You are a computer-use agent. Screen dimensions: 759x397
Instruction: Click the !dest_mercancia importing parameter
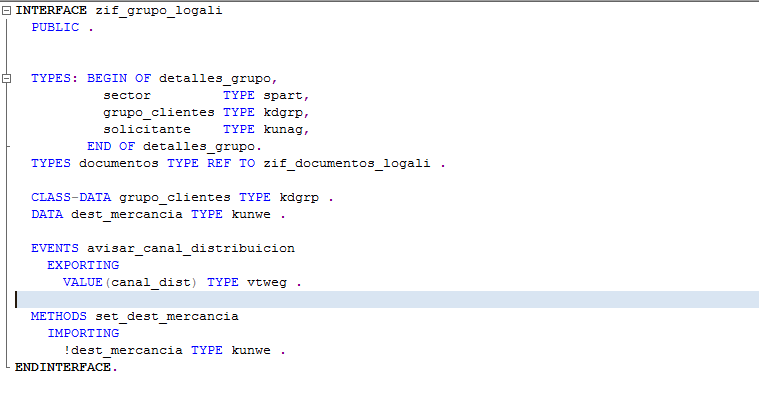click(123, 351)
